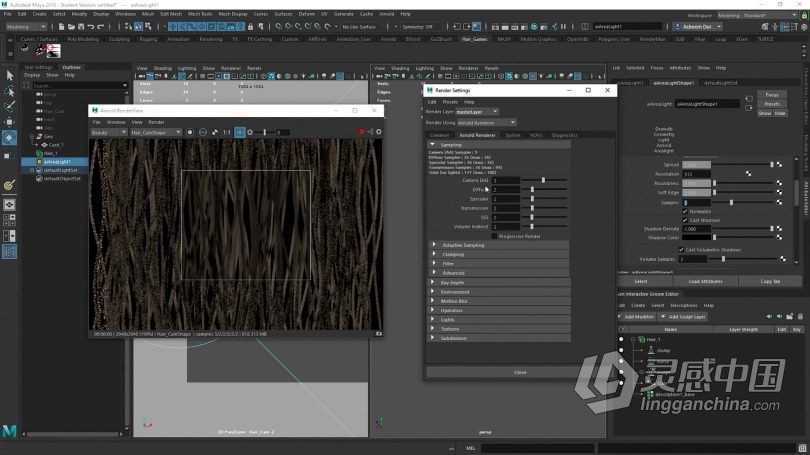The width and height of the screenshot is (810, 455).
Task: Click the white circle icon in RenderView toolbar
Action: click(190, 133)
